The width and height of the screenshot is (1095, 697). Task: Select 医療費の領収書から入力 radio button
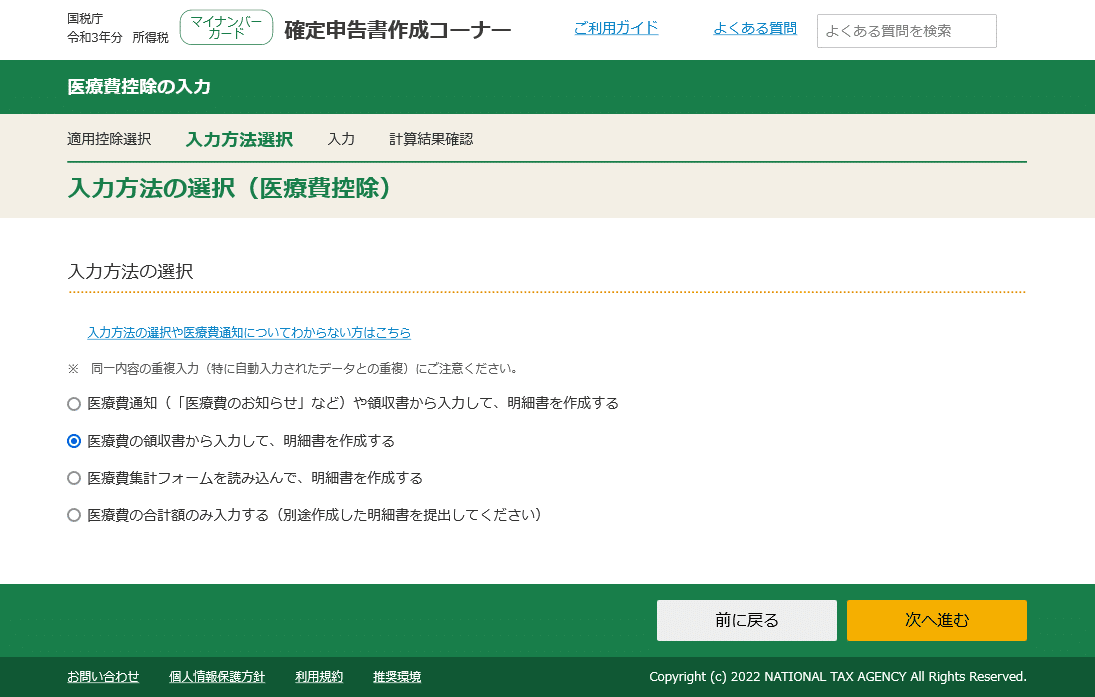tap(74, 441)
